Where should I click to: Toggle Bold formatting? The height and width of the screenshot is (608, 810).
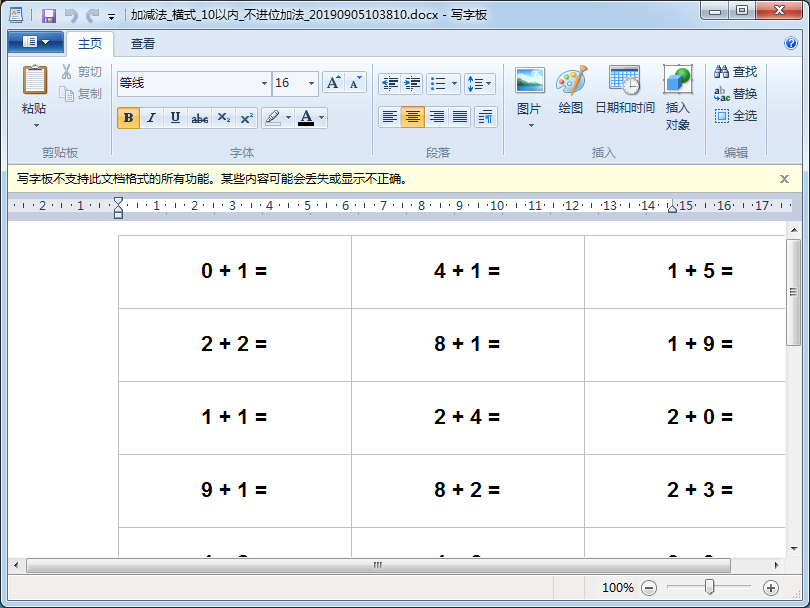click(128, 118)
